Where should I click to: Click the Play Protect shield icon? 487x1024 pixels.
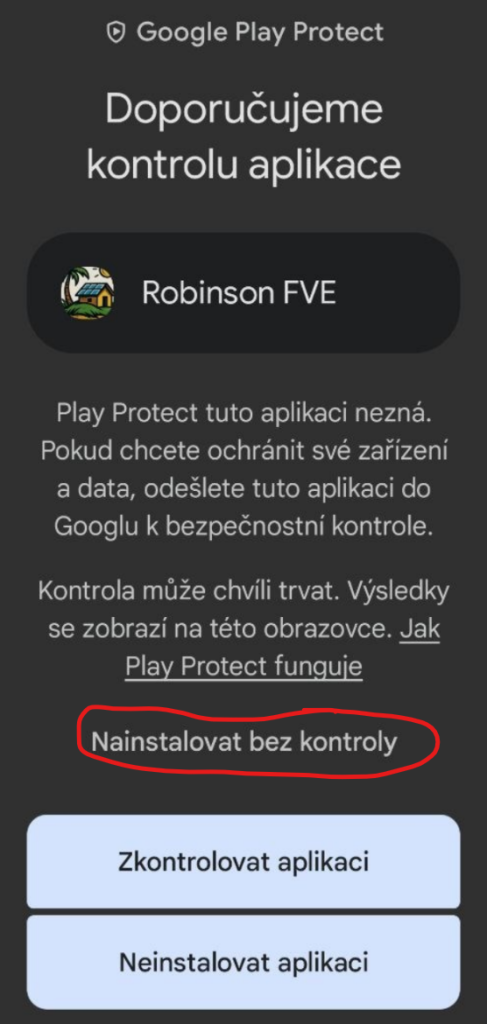click(x=116, y=32)
